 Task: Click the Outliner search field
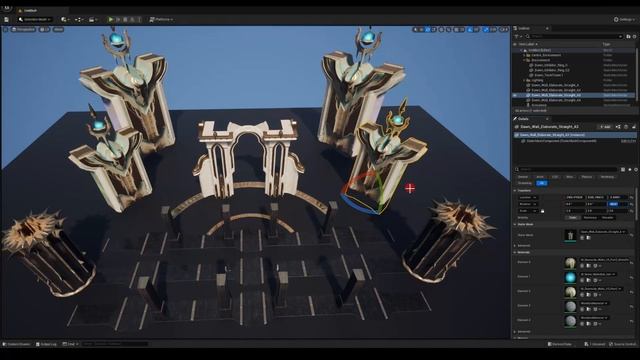point(573,36)
